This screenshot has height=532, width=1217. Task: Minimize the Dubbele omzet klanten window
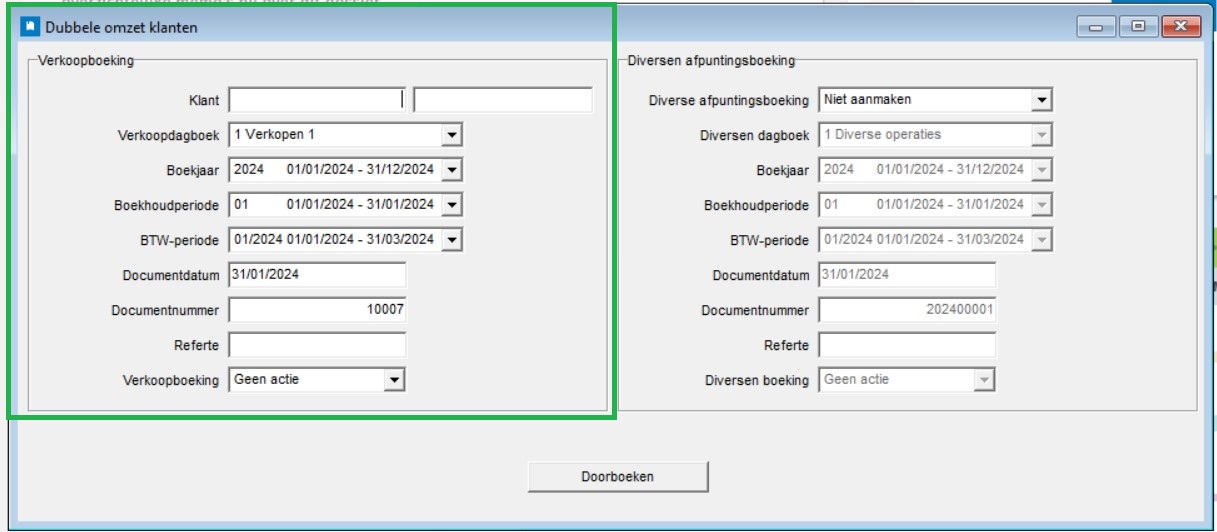[x=1096, y=27]
